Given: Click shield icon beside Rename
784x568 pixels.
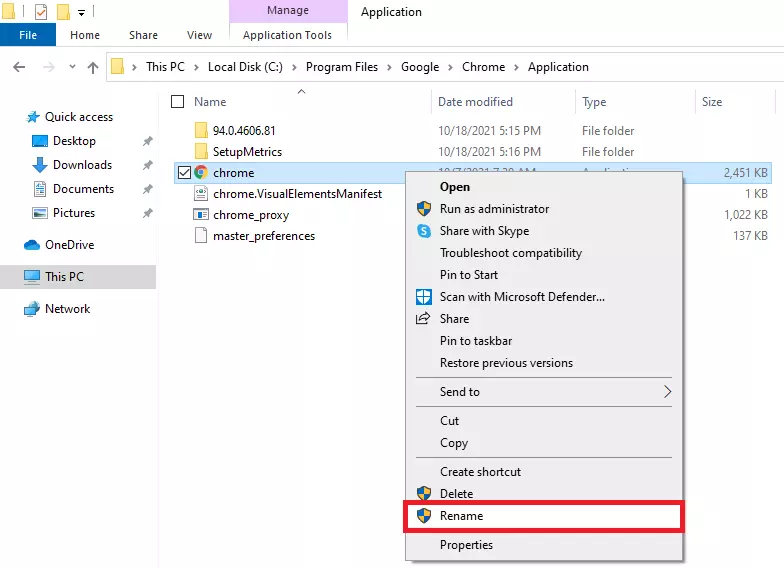Looking at the screenshot, I should (424, 516).
